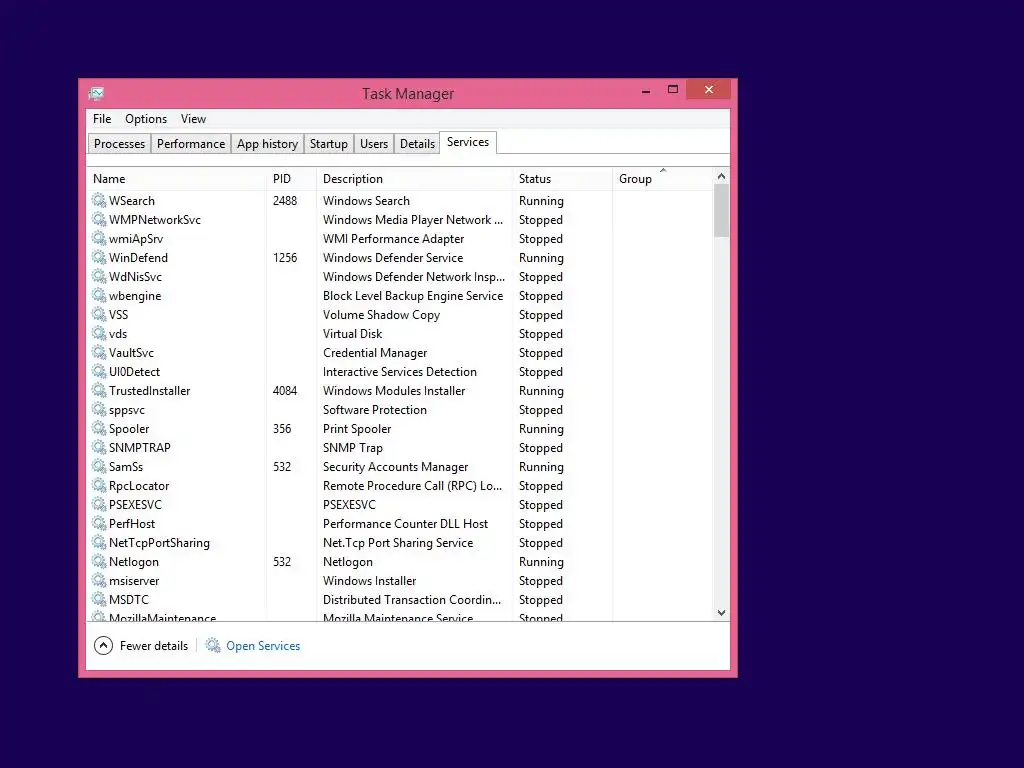Switch to the Details tab
The image size is (1024, 768).
pyautogui.click(x=417, y=144)
